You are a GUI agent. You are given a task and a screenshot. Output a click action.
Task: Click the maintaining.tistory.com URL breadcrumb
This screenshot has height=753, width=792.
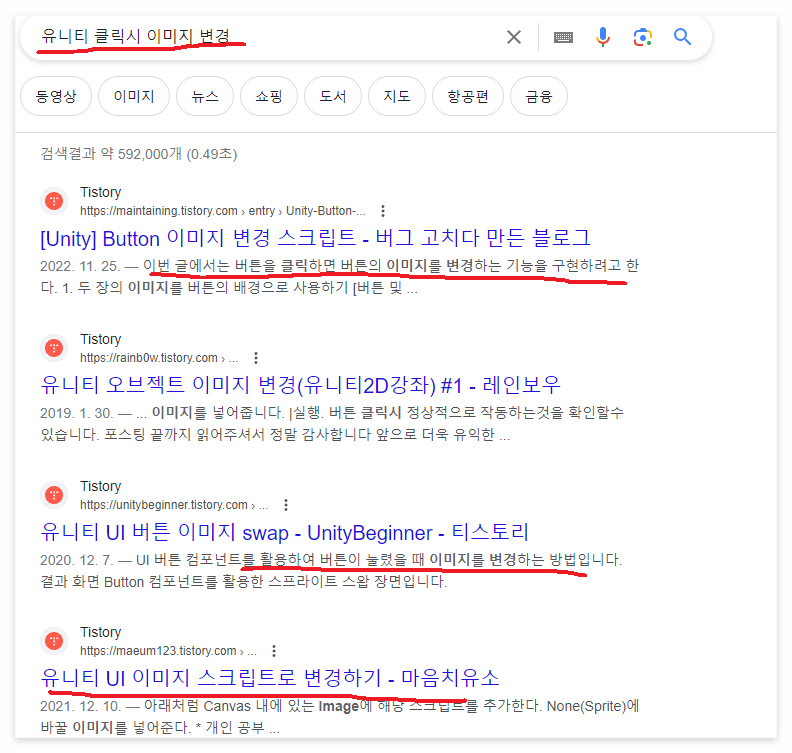tap(223, 211)
